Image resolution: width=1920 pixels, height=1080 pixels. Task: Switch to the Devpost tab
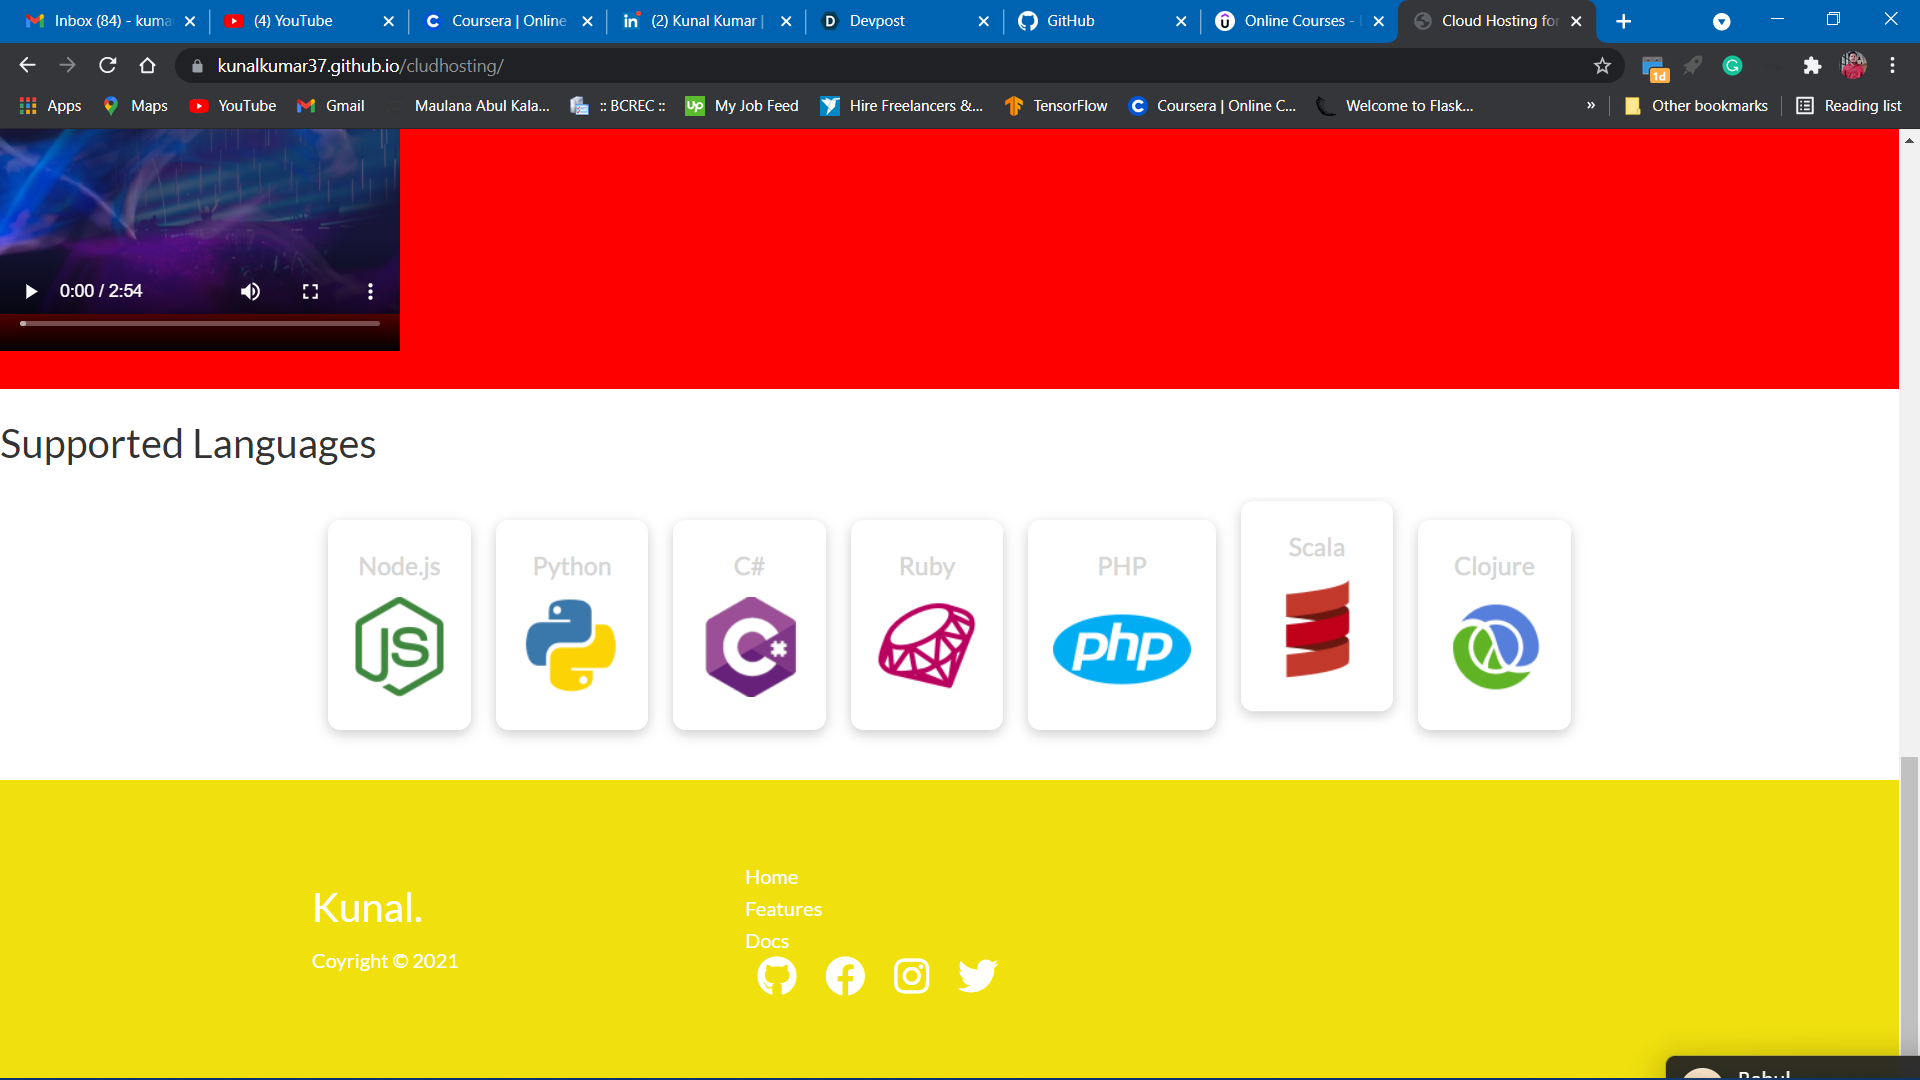[x=876, y=21]
